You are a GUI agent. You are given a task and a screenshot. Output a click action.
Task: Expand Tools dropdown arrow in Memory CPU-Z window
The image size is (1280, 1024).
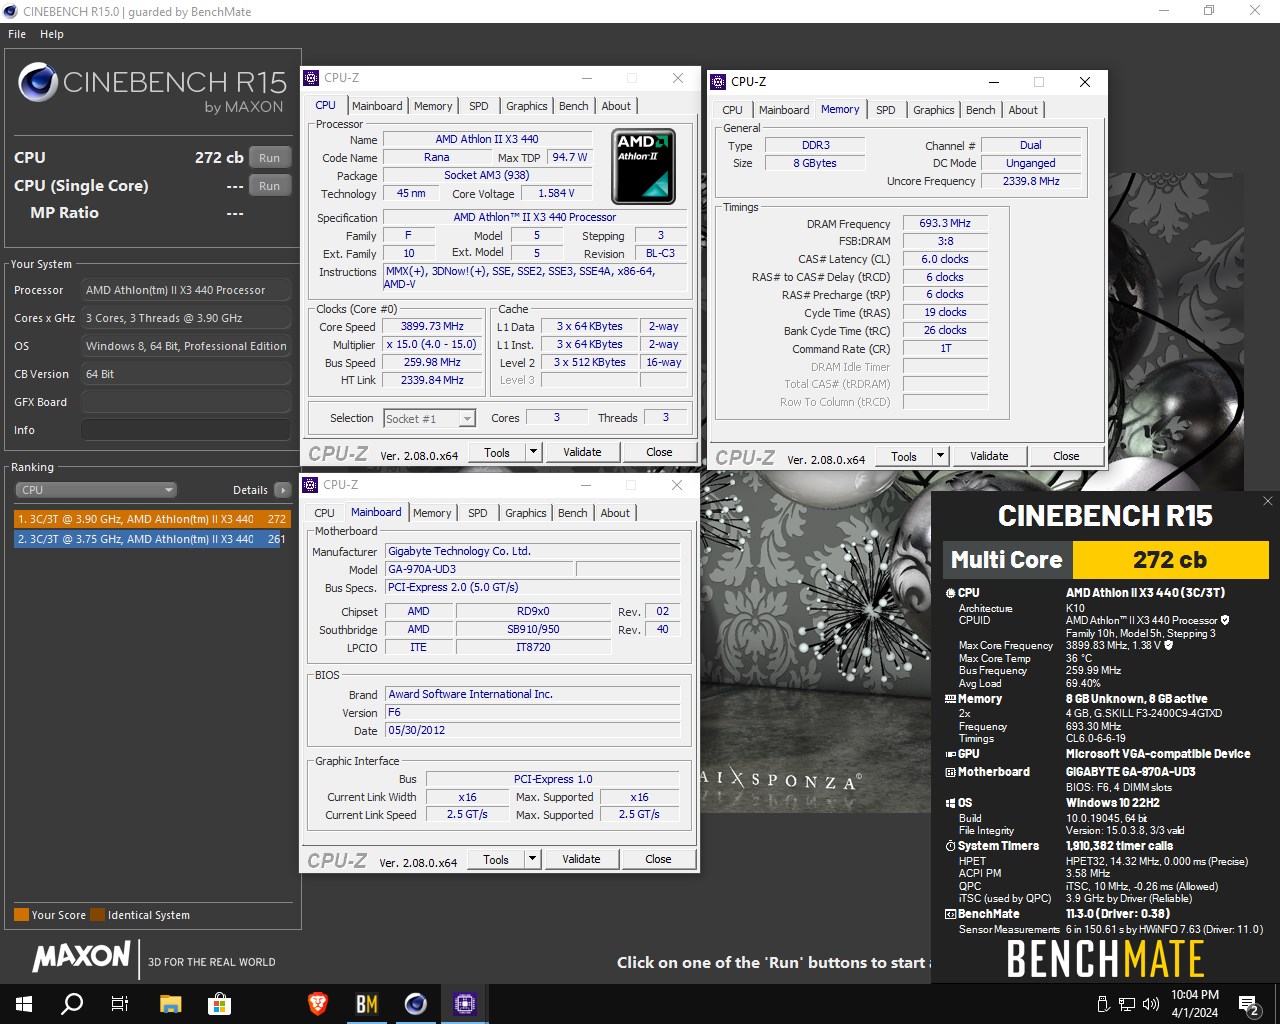pos(940,457)
